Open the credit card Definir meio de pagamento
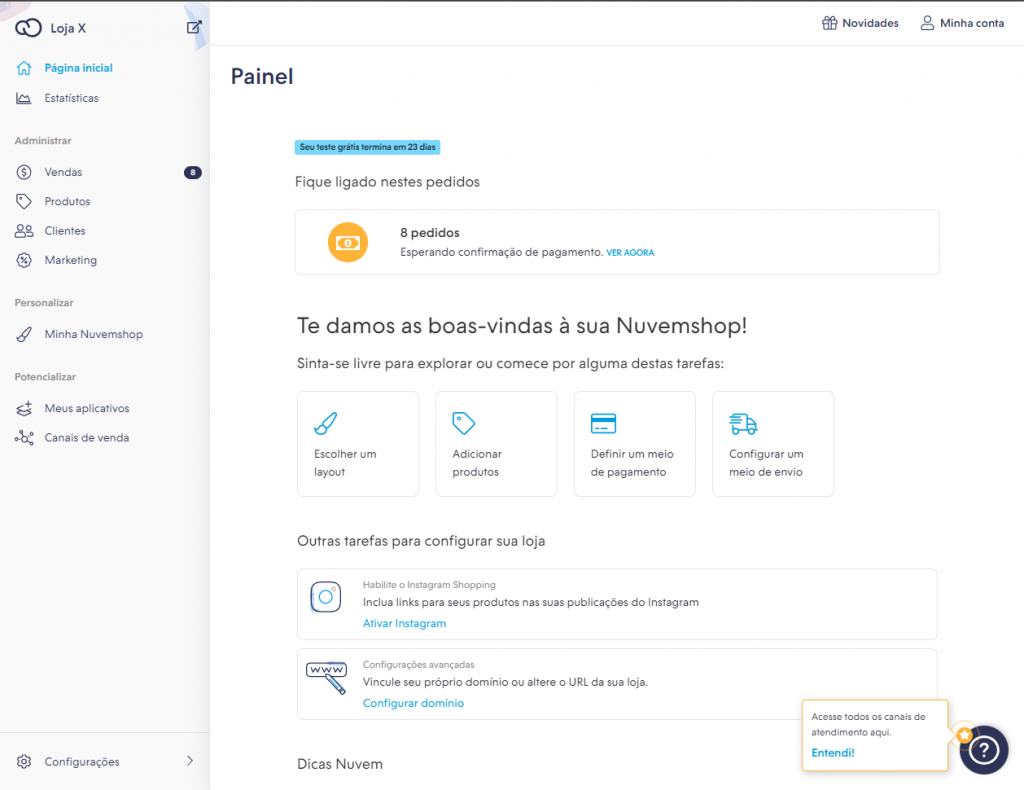Image resolution: width=1024 pixels, height=790 pixels. pos(634,444)
